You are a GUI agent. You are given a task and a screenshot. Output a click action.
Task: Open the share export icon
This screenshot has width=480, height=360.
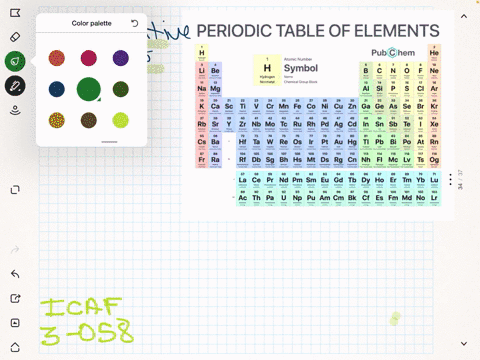pyautogui.click(x=15, y=298)
